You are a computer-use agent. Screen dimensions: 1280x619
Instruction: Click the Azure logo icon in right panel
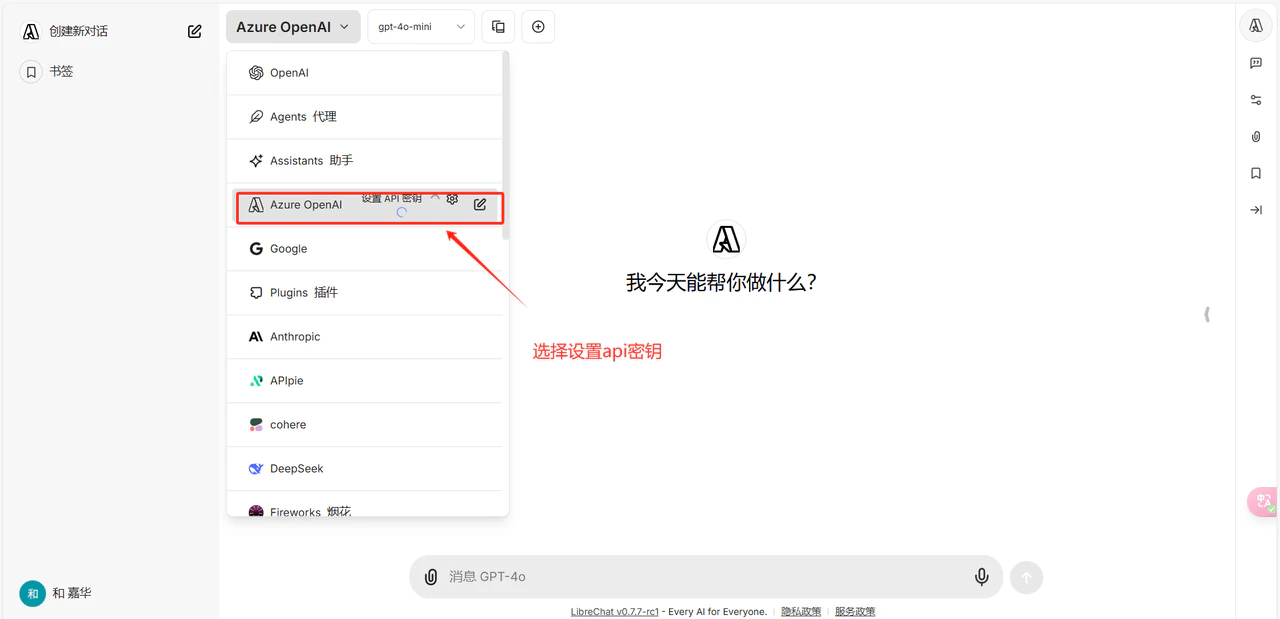(x=1256, y=26)
